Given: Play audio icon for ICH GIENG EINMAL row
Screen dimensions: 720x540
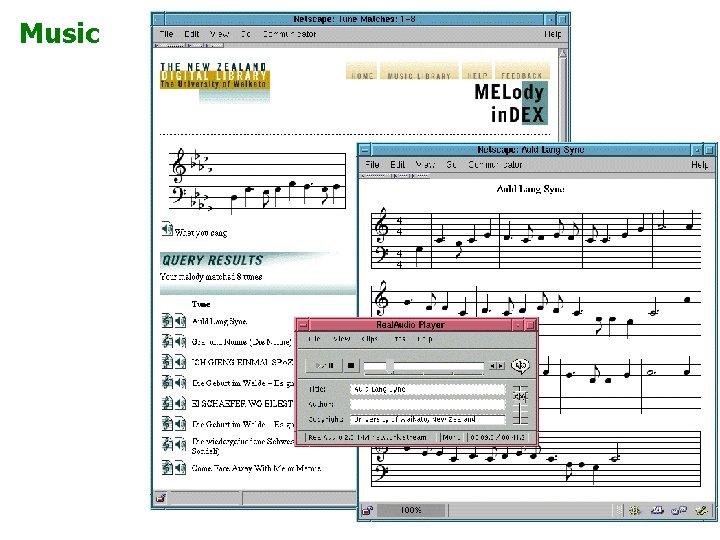Looking at the screenshot, I should pos(180,362).
